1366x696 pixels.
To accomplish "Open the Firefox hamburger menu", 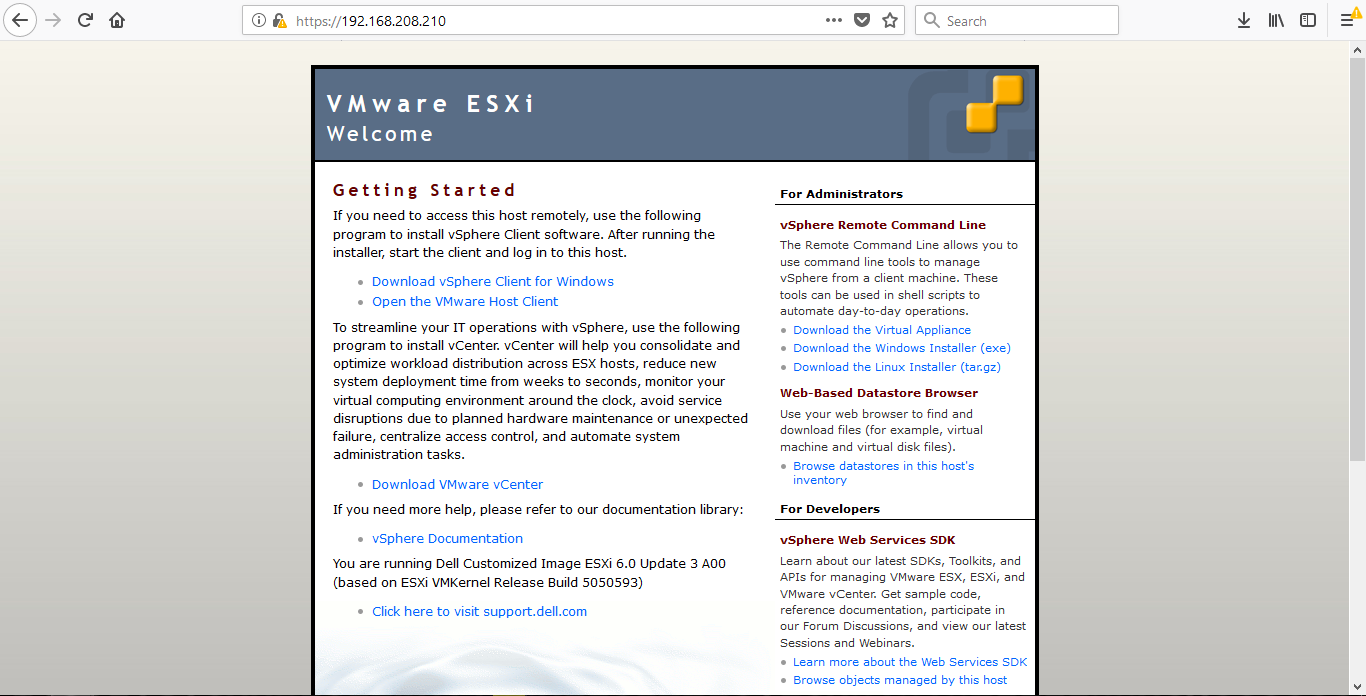I will tap(1347, 20).
